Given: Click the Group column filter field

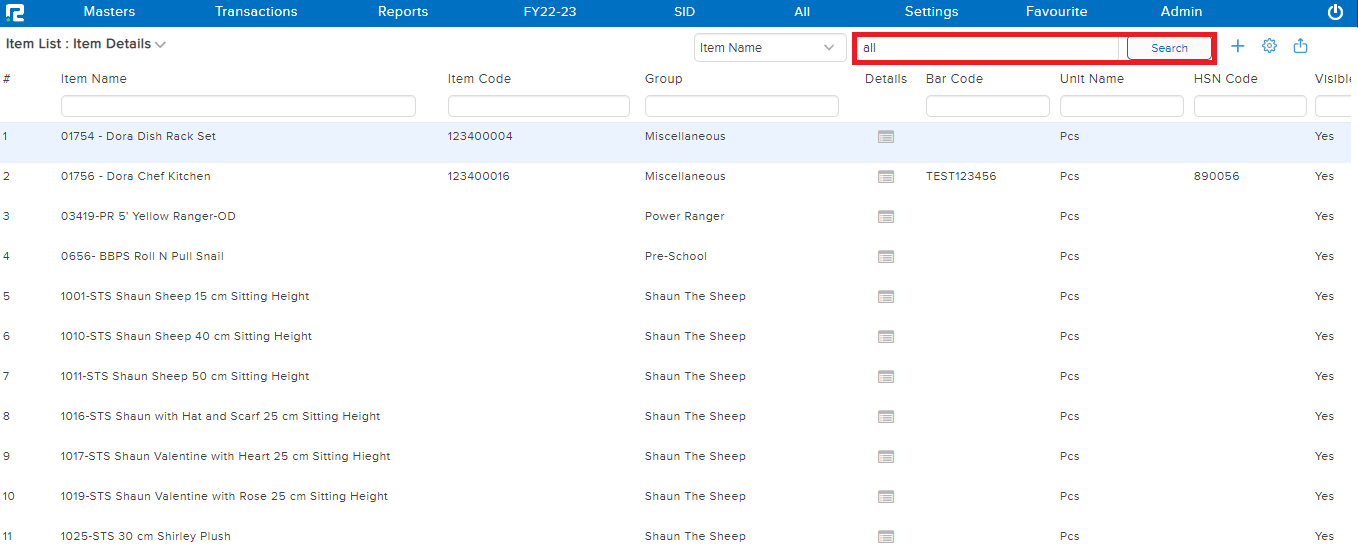Looking at the screenshot, I should click(741, 106).
